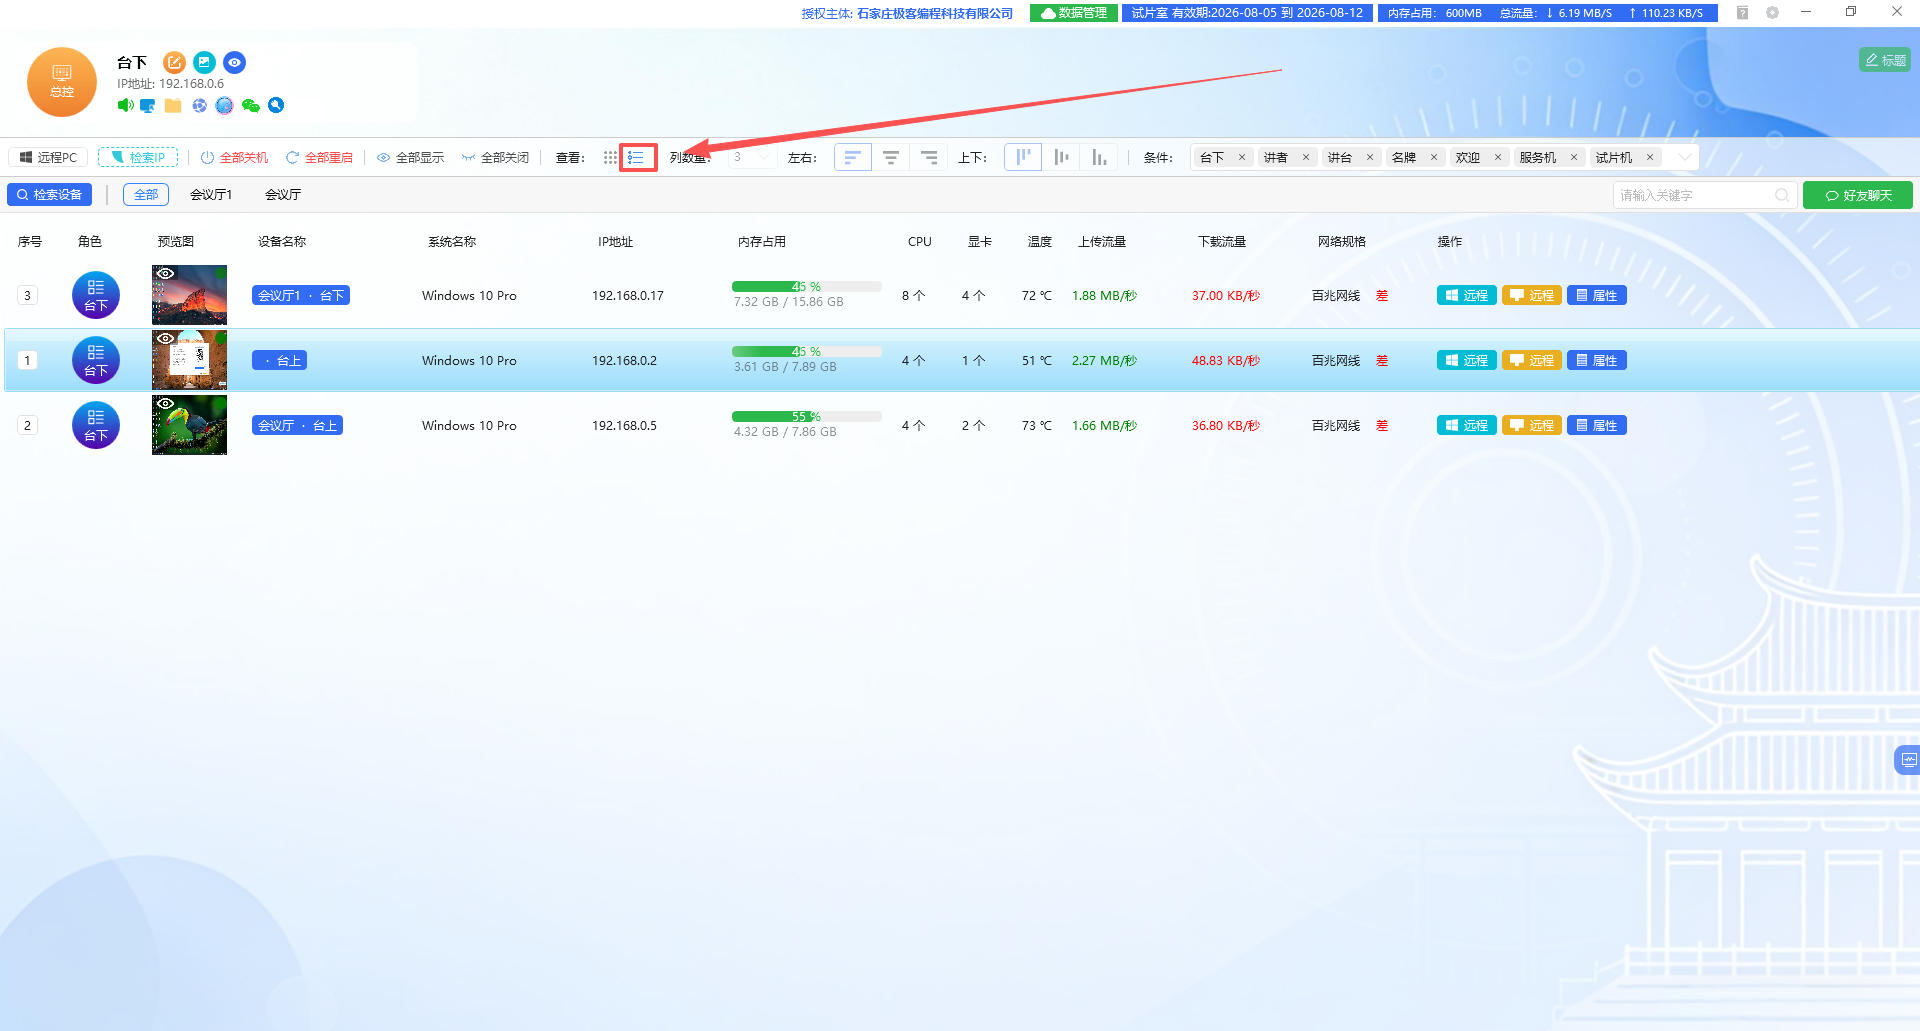Open the yellow folder icon

[x=173, y=105]
